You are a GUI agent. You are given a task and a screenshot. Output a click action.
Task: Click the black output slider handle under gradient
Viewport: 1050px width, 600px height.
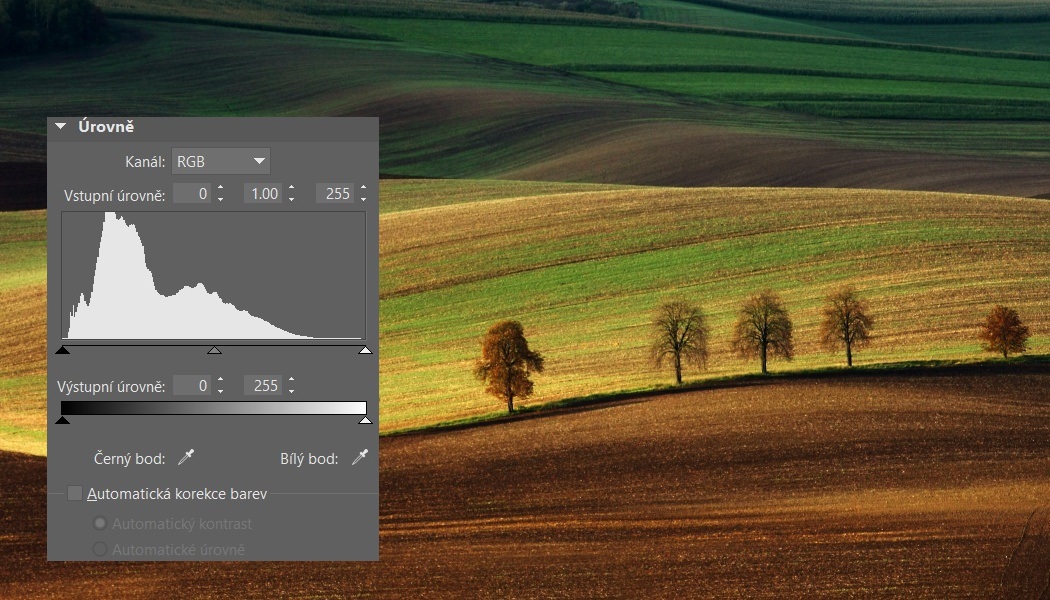pos(62,420)
